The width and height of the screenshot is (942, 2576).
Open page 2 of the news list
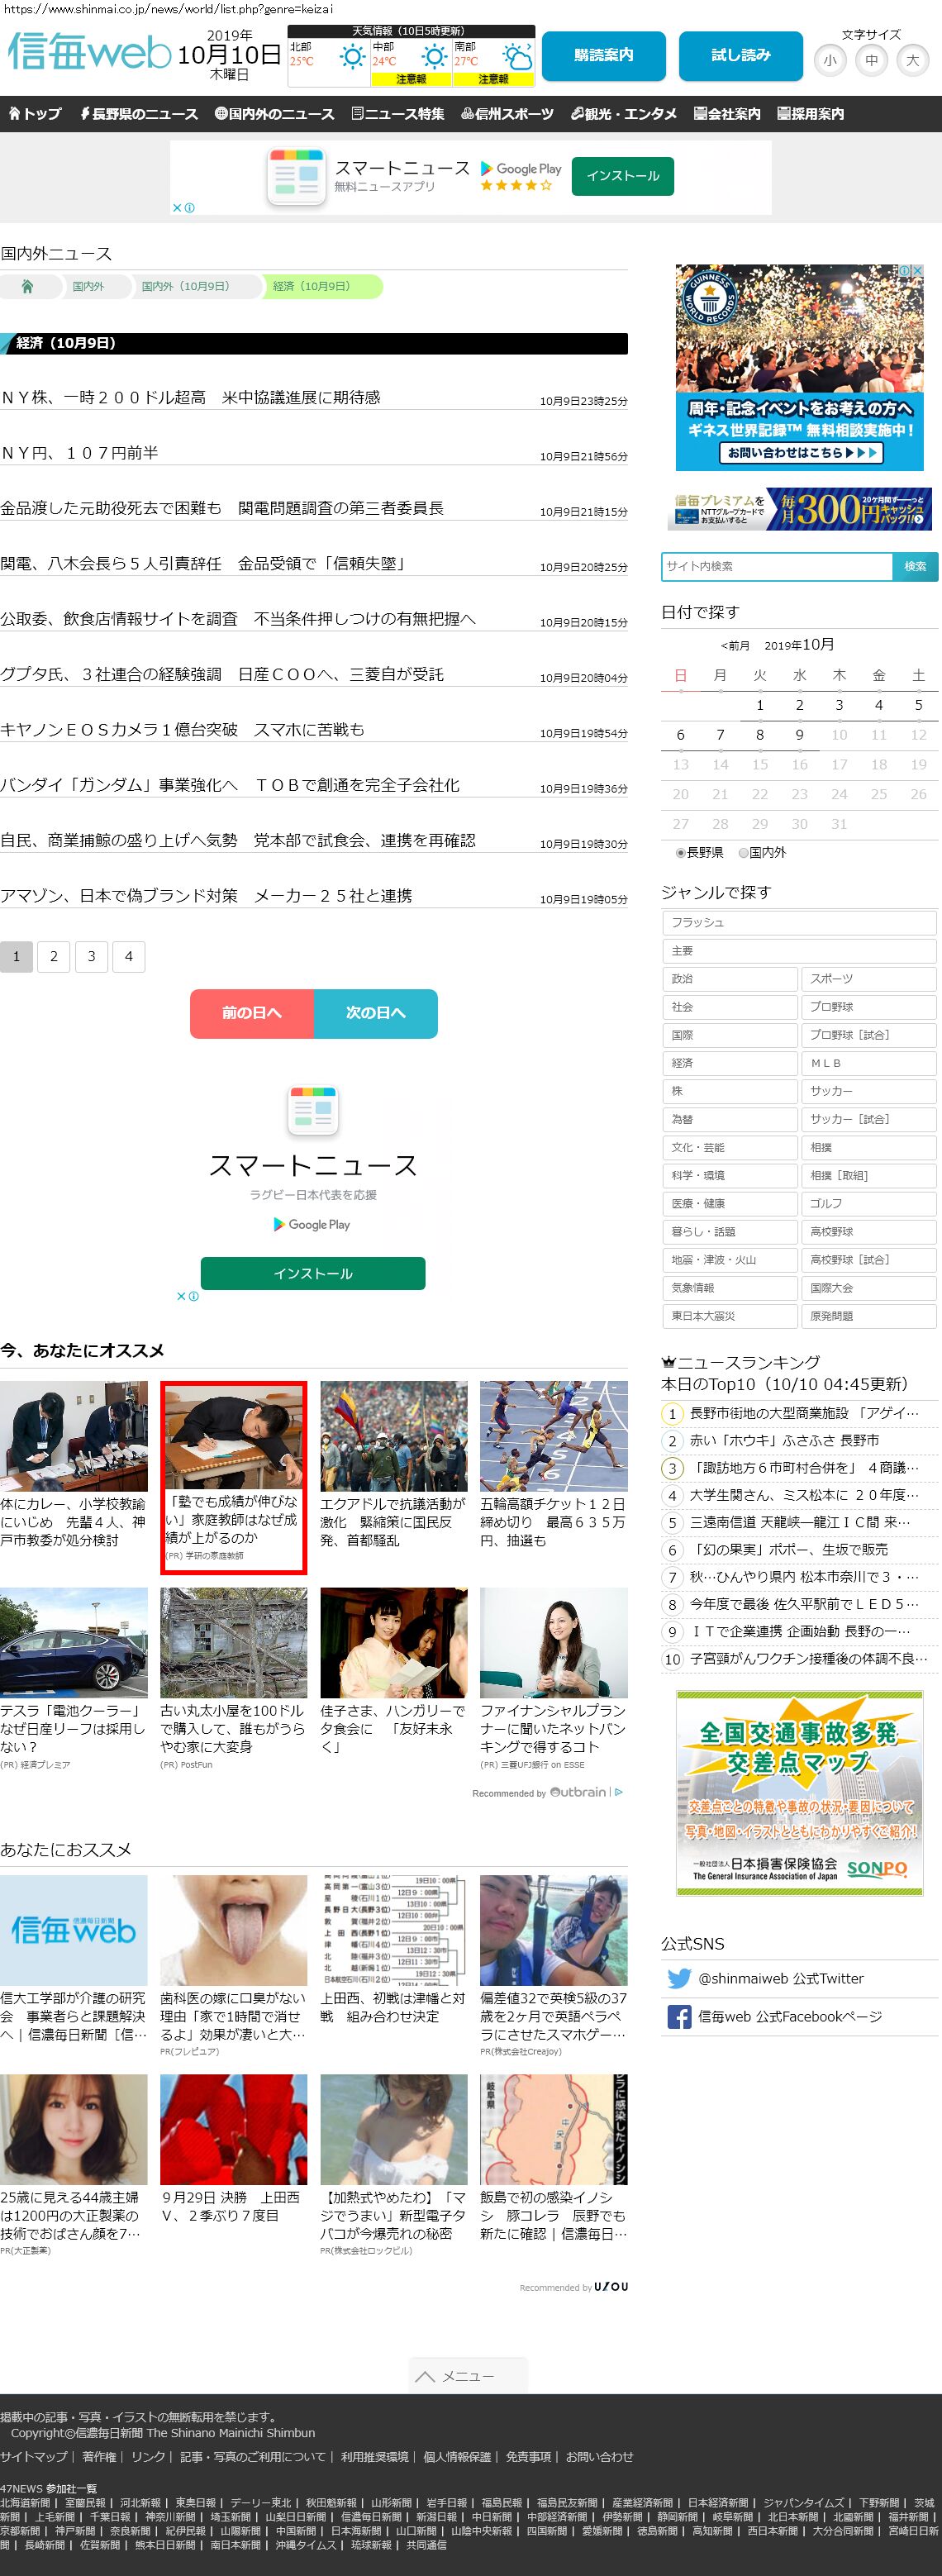point(54,956)
